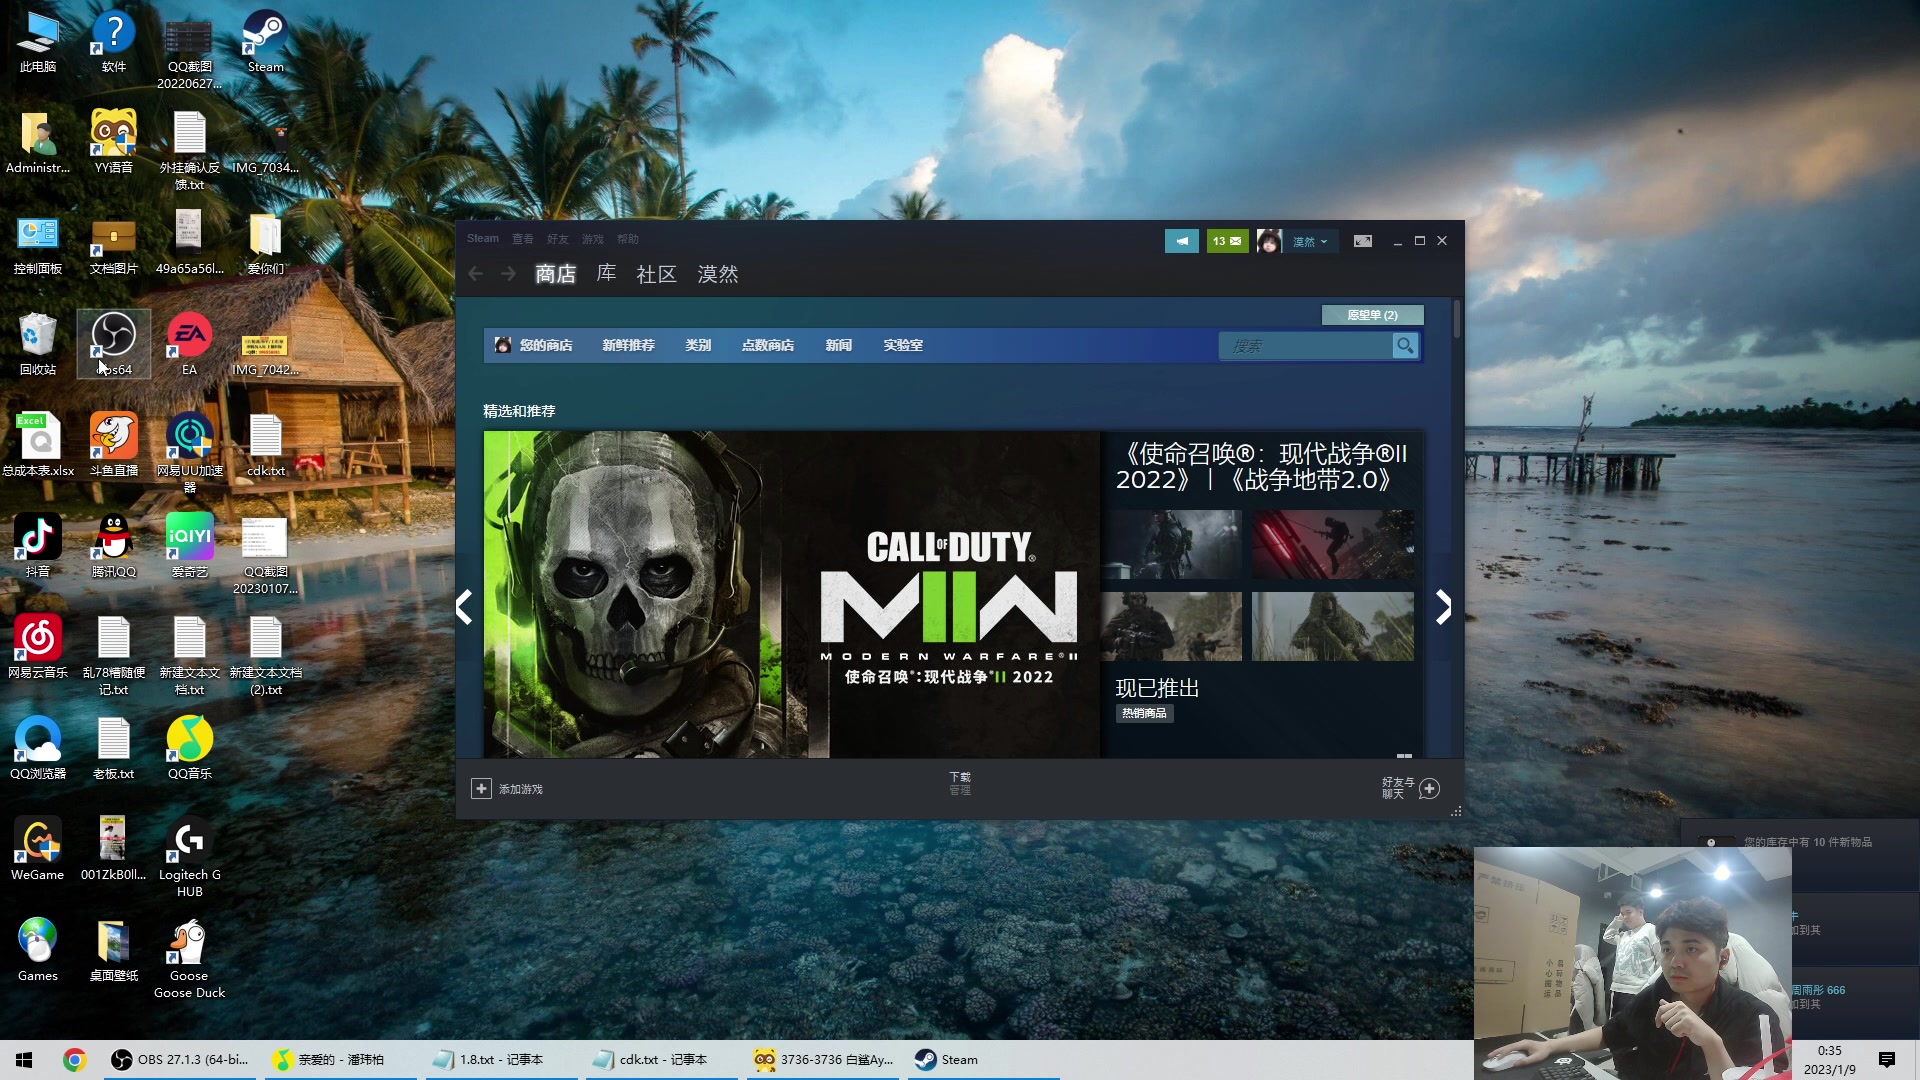Open the 帮助 menu

point(628,239)
